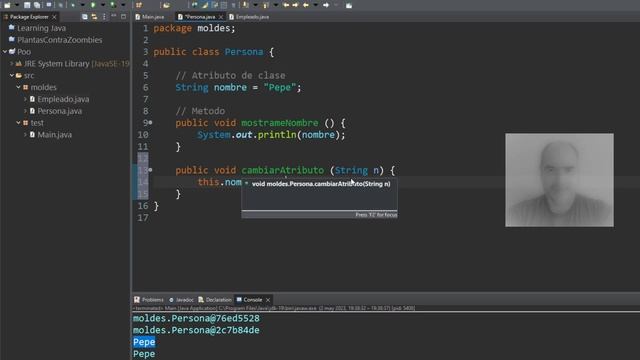This screenshot has width=640, height=360.
Task: Jump to Previous Annotation icon
Action: click(x=266, y=5)
